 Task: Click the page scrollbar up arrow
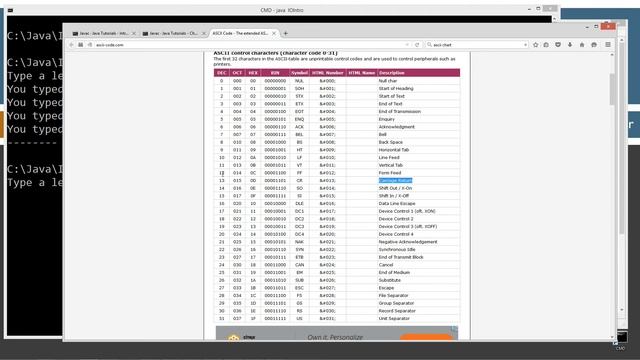[611, 55]
